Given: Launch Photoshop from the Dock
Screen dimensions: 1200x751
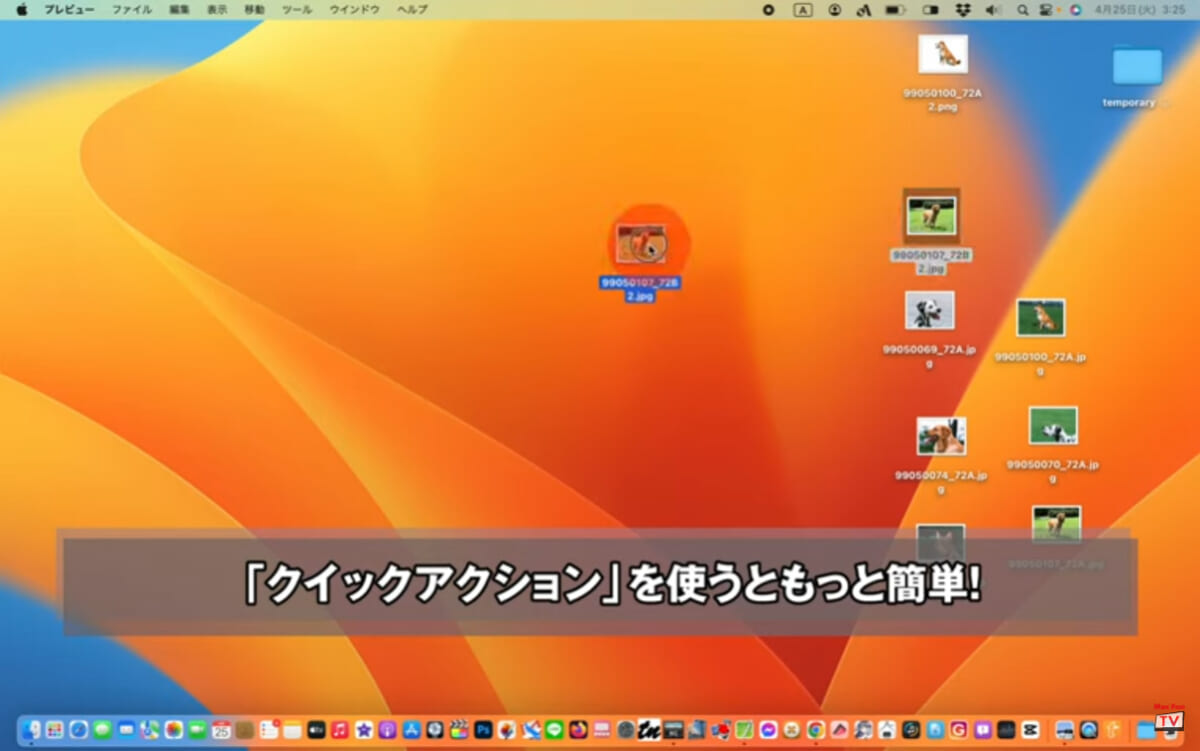Looking at the screenshot, I should tap(483, 730).
